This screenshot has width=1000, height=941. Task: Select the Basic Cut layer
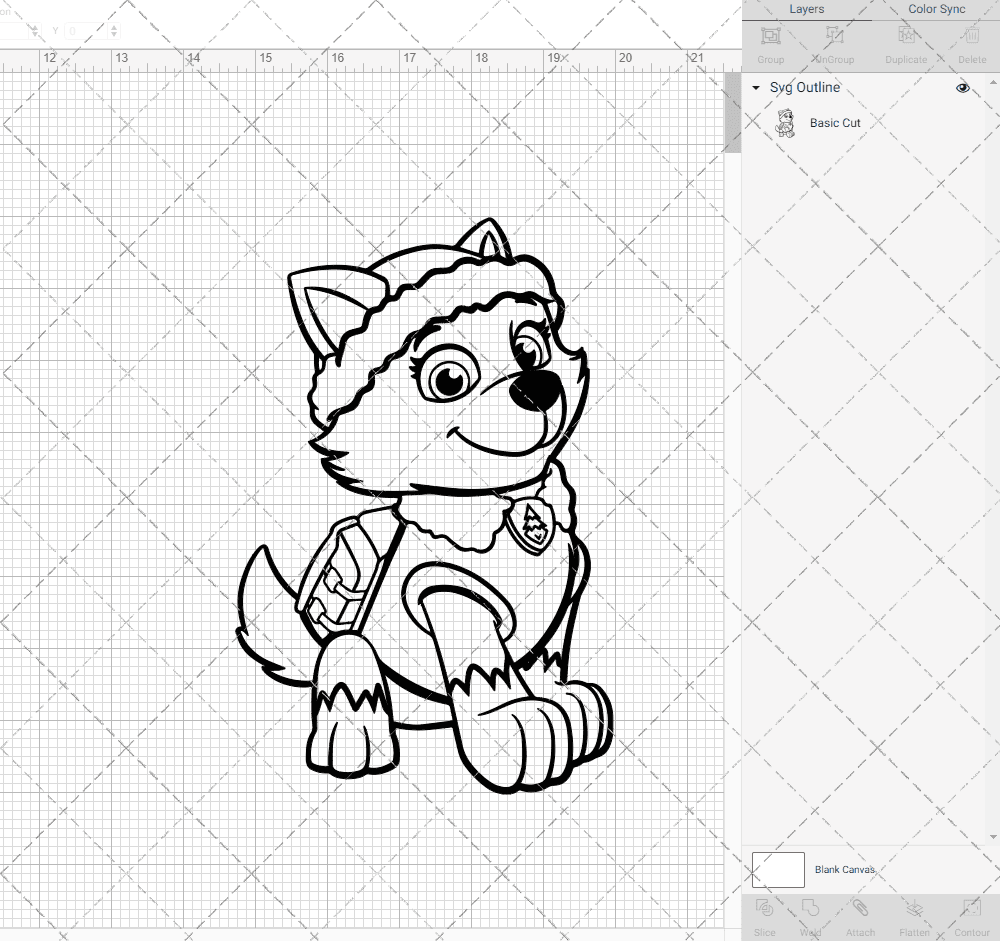pyautogui.click(x=835, y=122)
